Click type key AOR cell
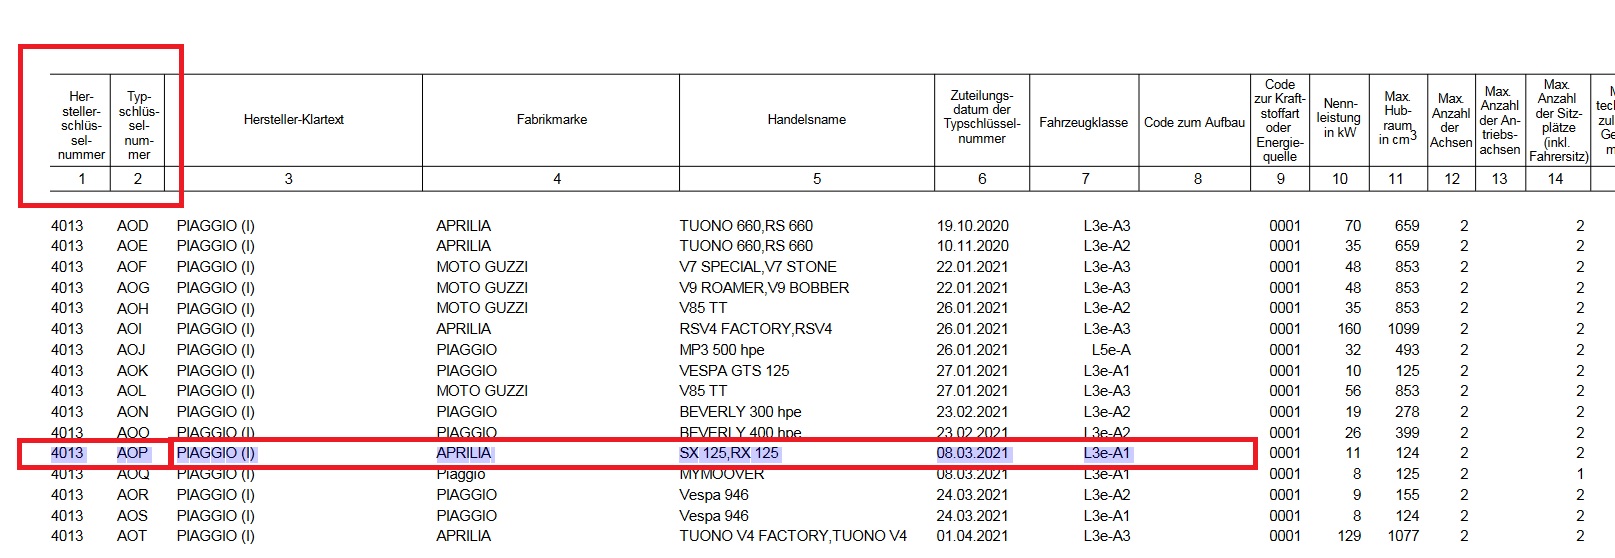The image size is (1615, 558). 132,495
